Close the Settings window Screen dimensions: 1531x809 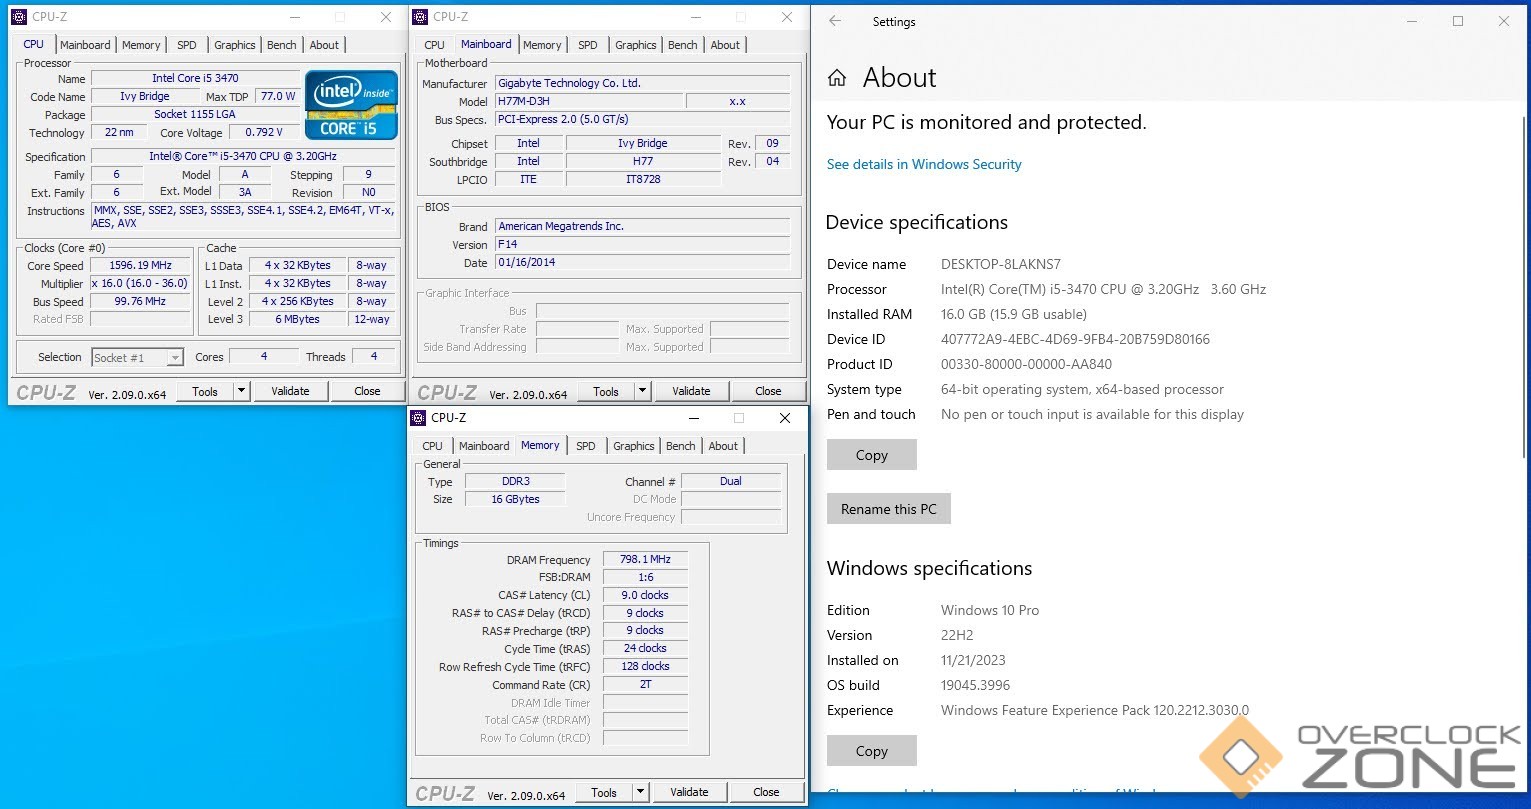(1503, 21)
